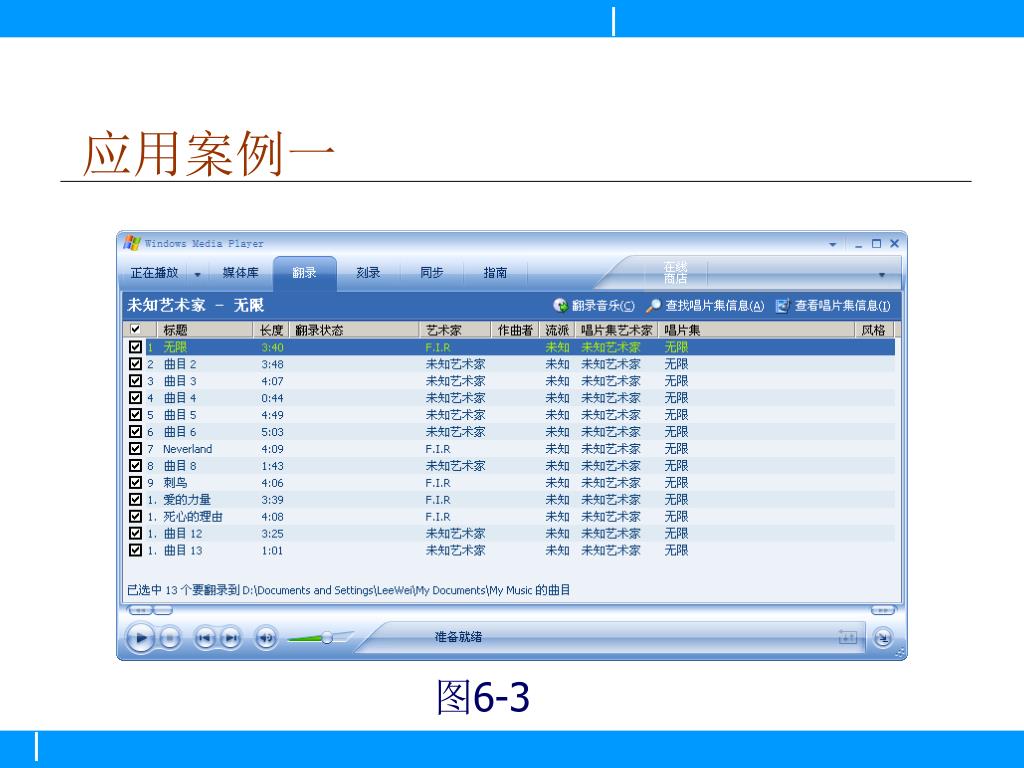Switch to skin mode icon at bottom right
This screenshot has height=768, width=1024.
coord(883,637)
